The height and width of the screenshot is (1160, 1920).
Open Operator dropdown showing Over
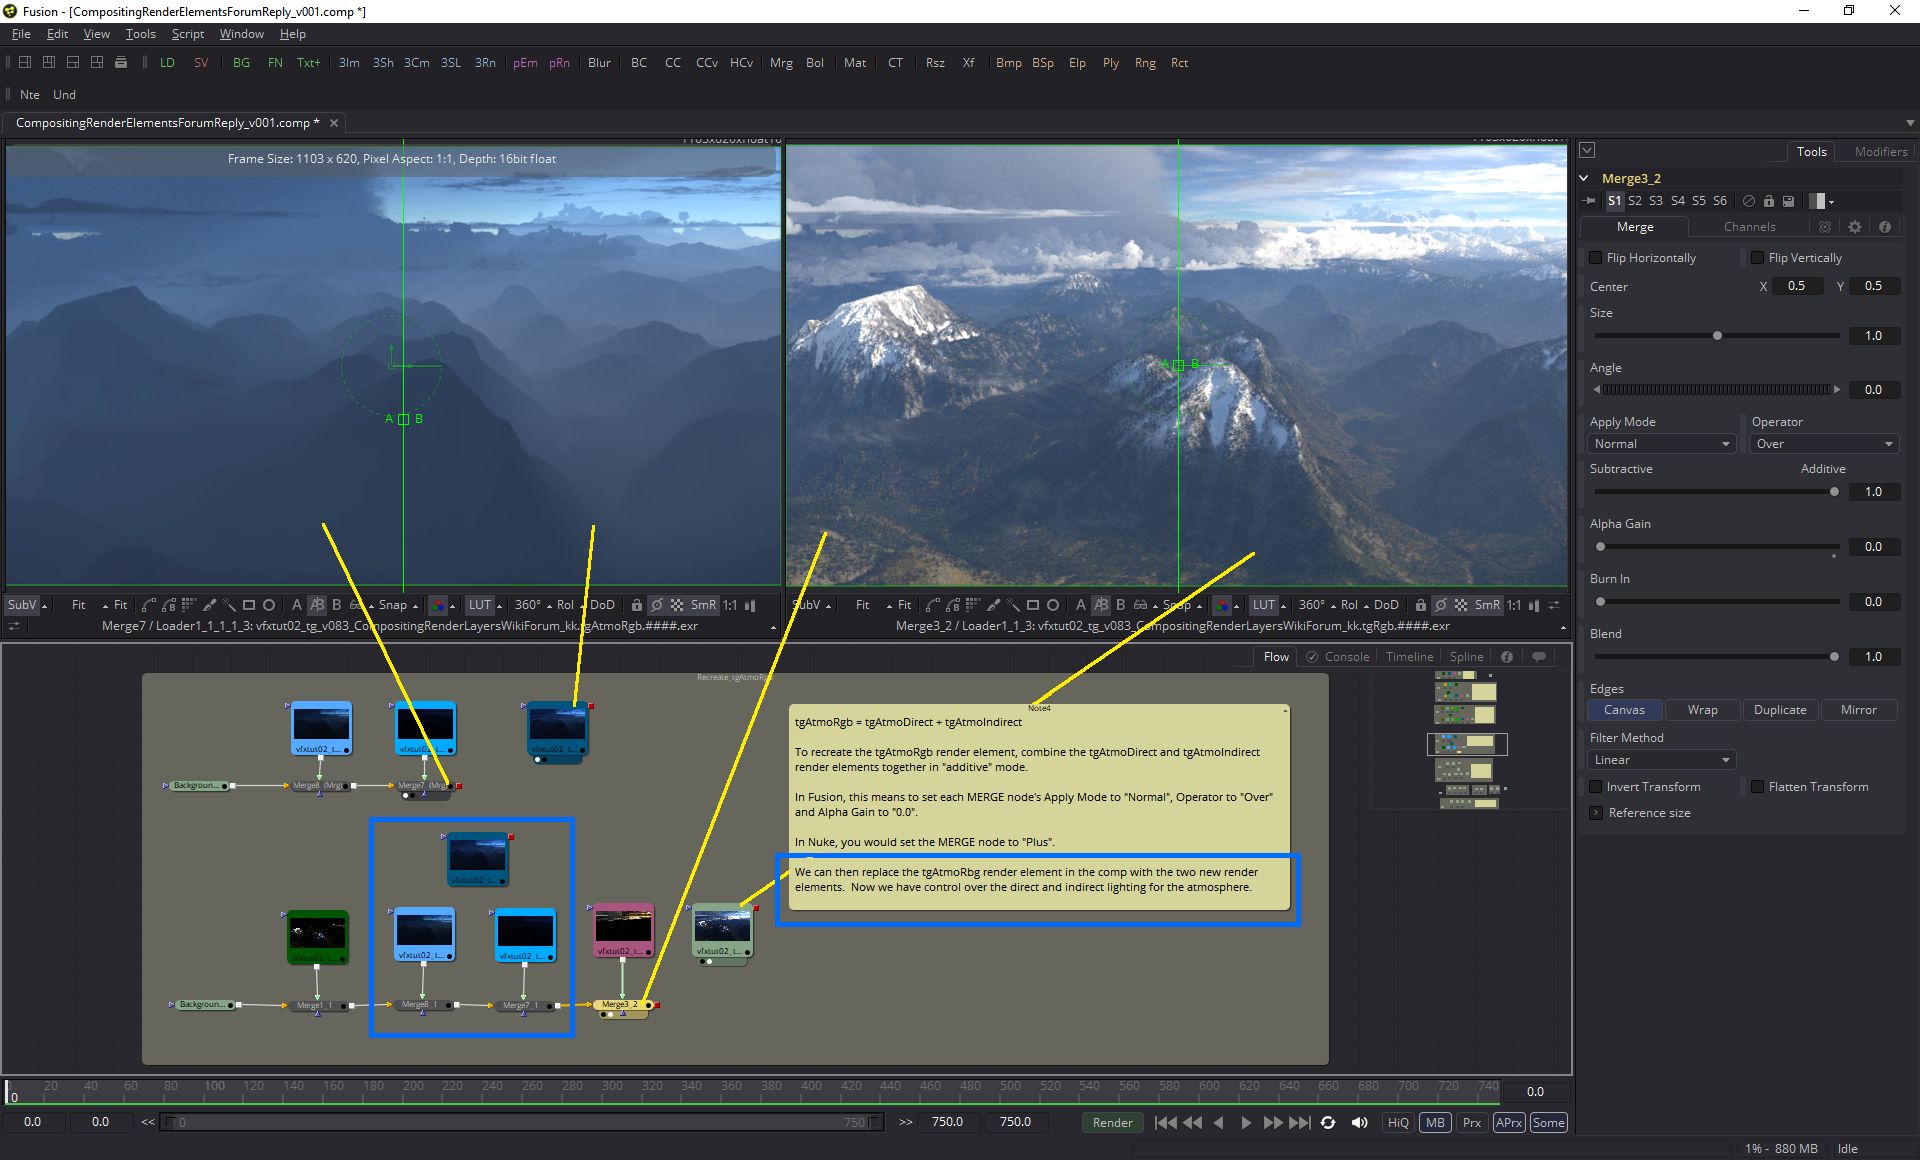1825,444
